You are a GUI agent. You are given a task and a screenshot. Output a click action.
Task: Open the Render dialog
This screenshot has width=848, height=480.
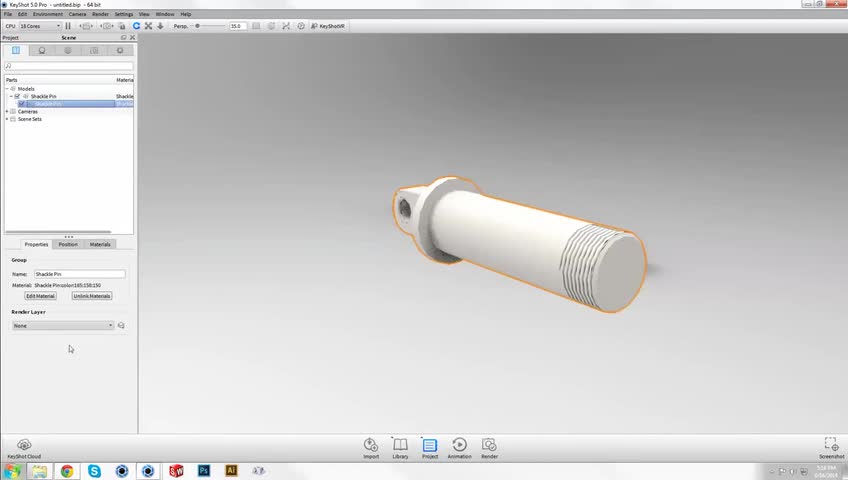coord(489,448)
